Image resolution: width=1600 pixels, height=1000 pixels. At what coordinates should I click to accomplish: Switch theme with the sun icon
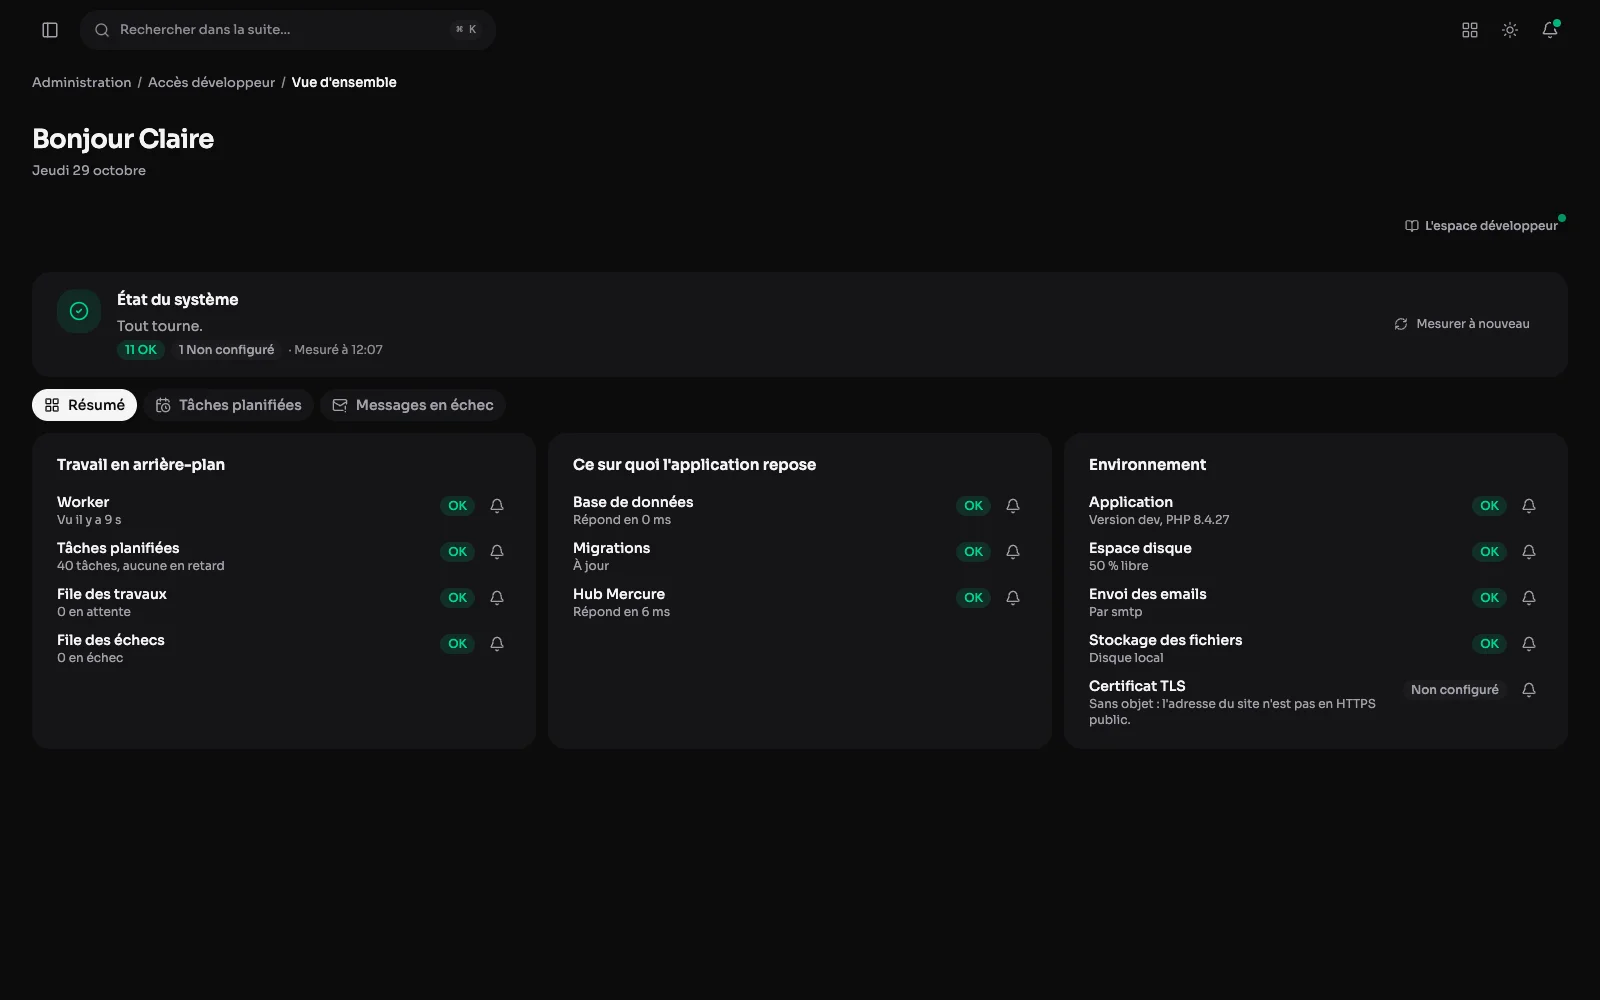1510,30
